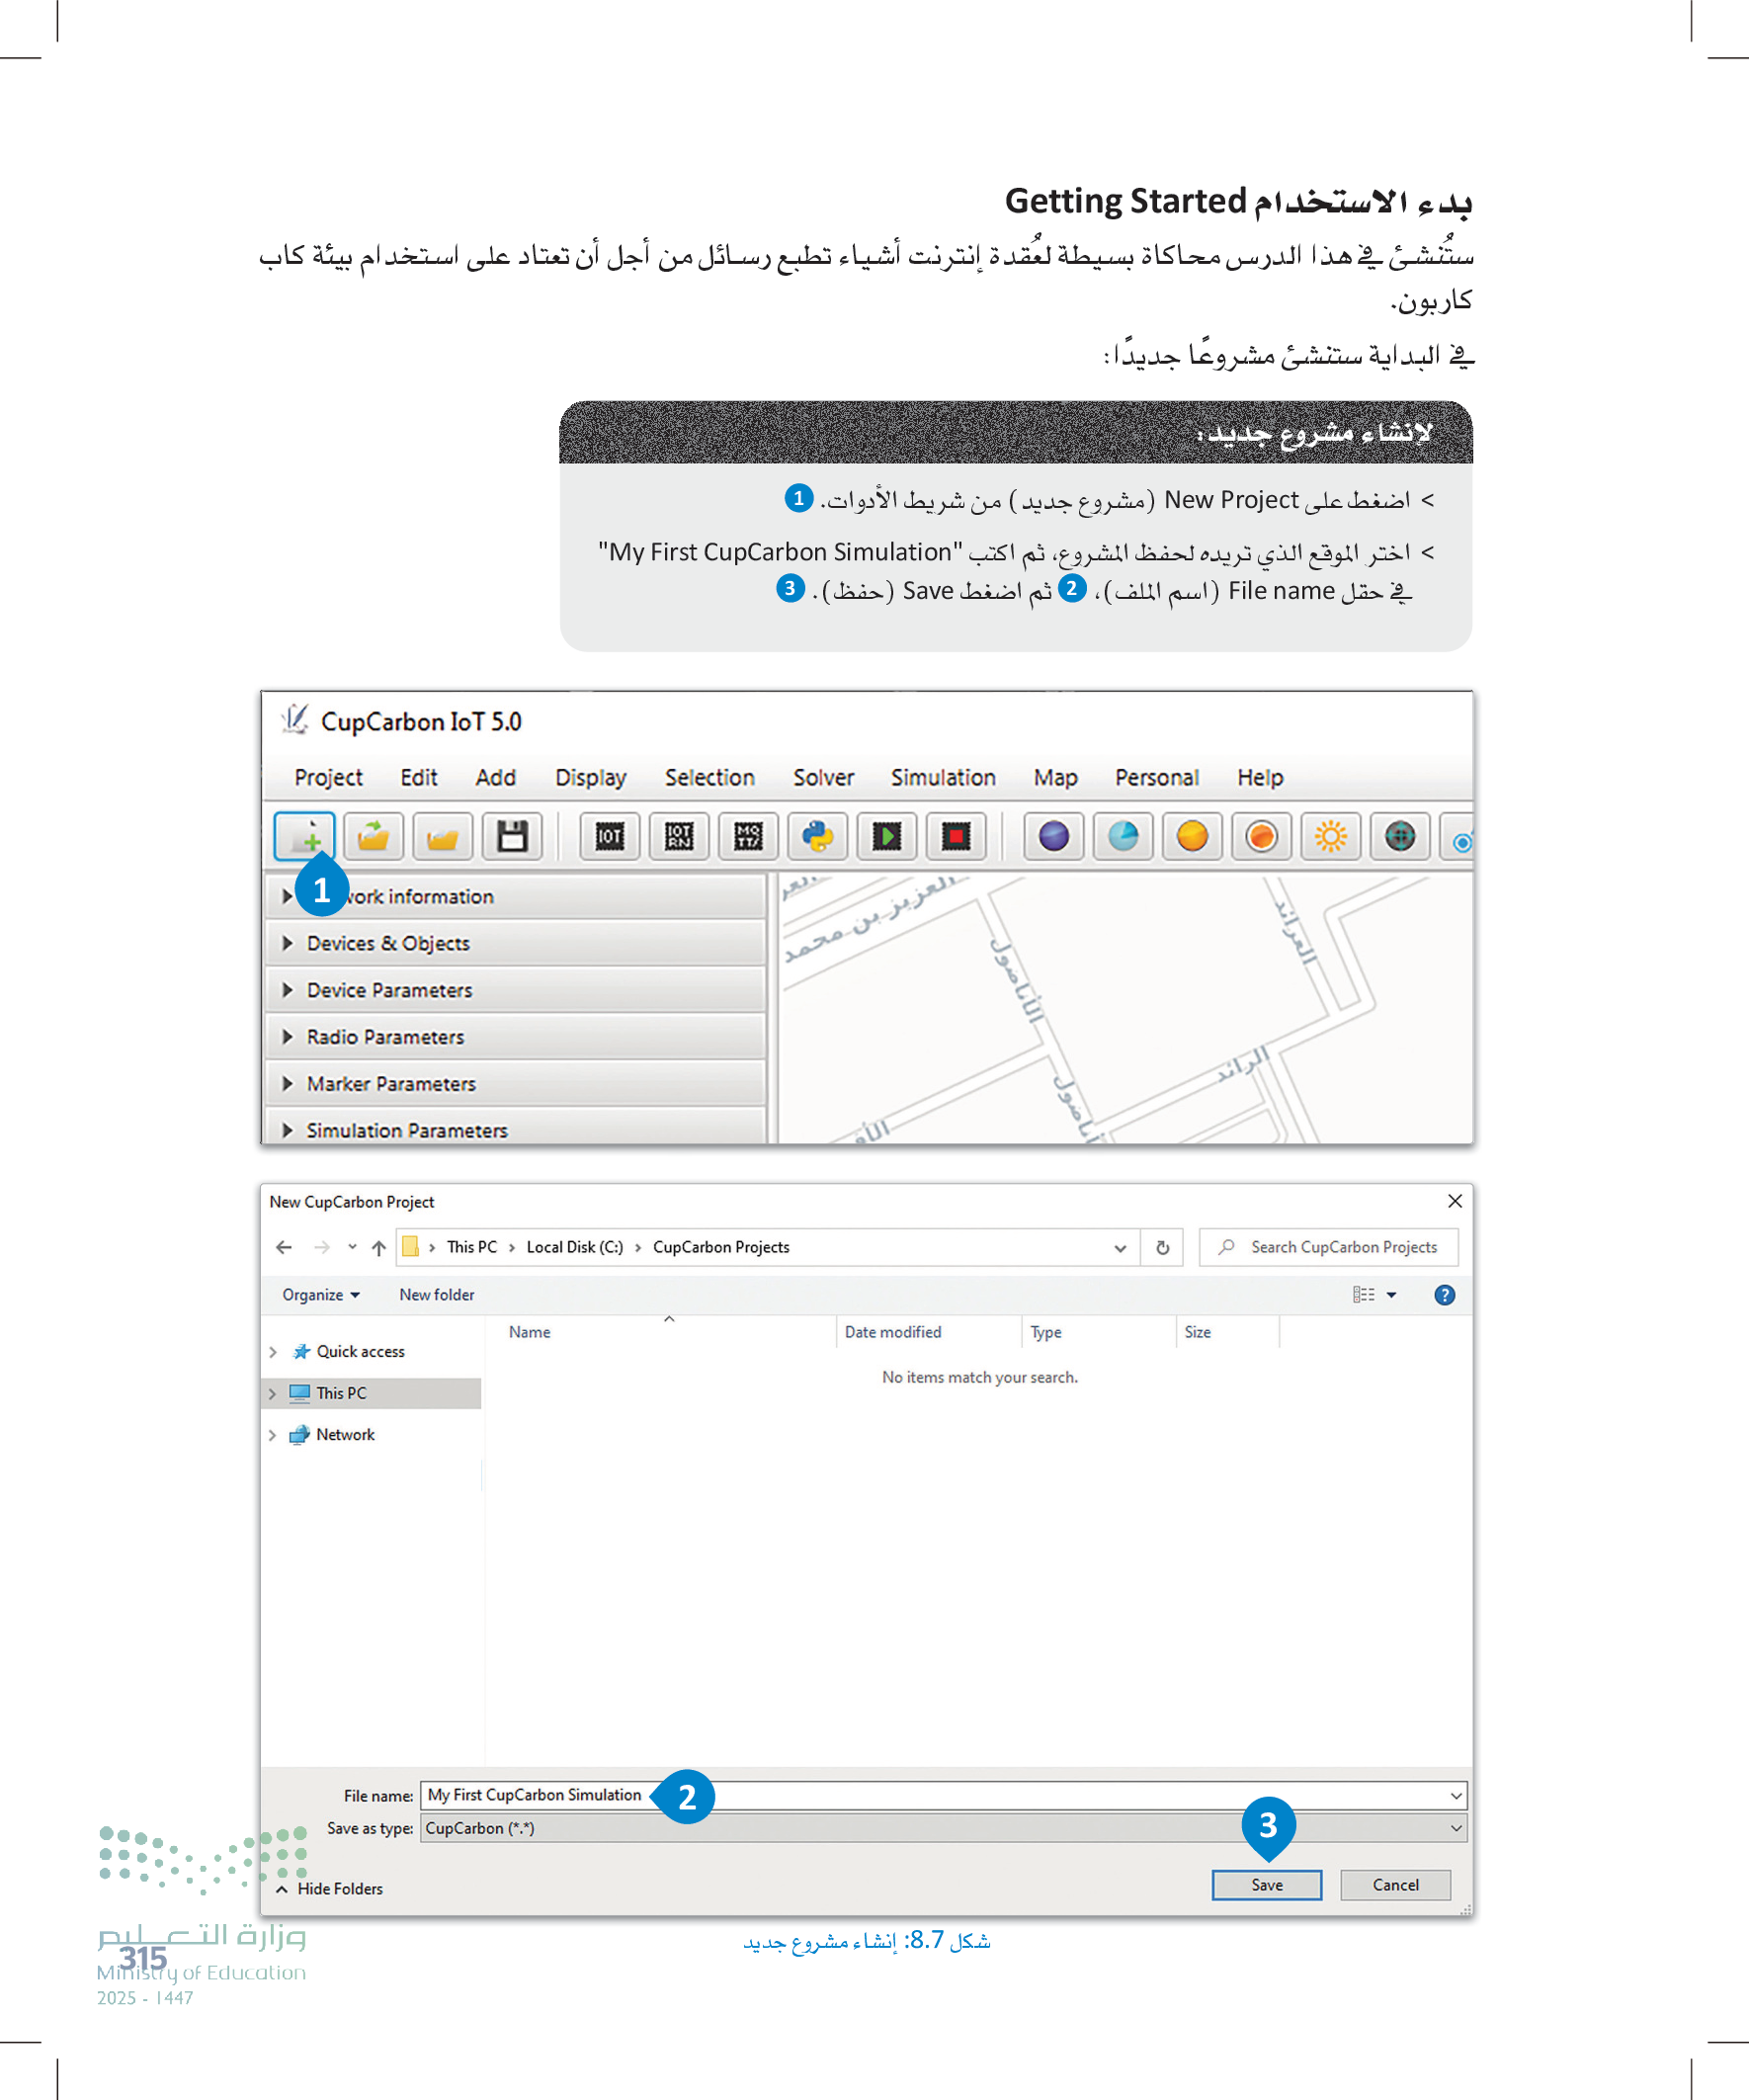
Task: Click the MQTT toolbar icon
Action: coord(748,836)
